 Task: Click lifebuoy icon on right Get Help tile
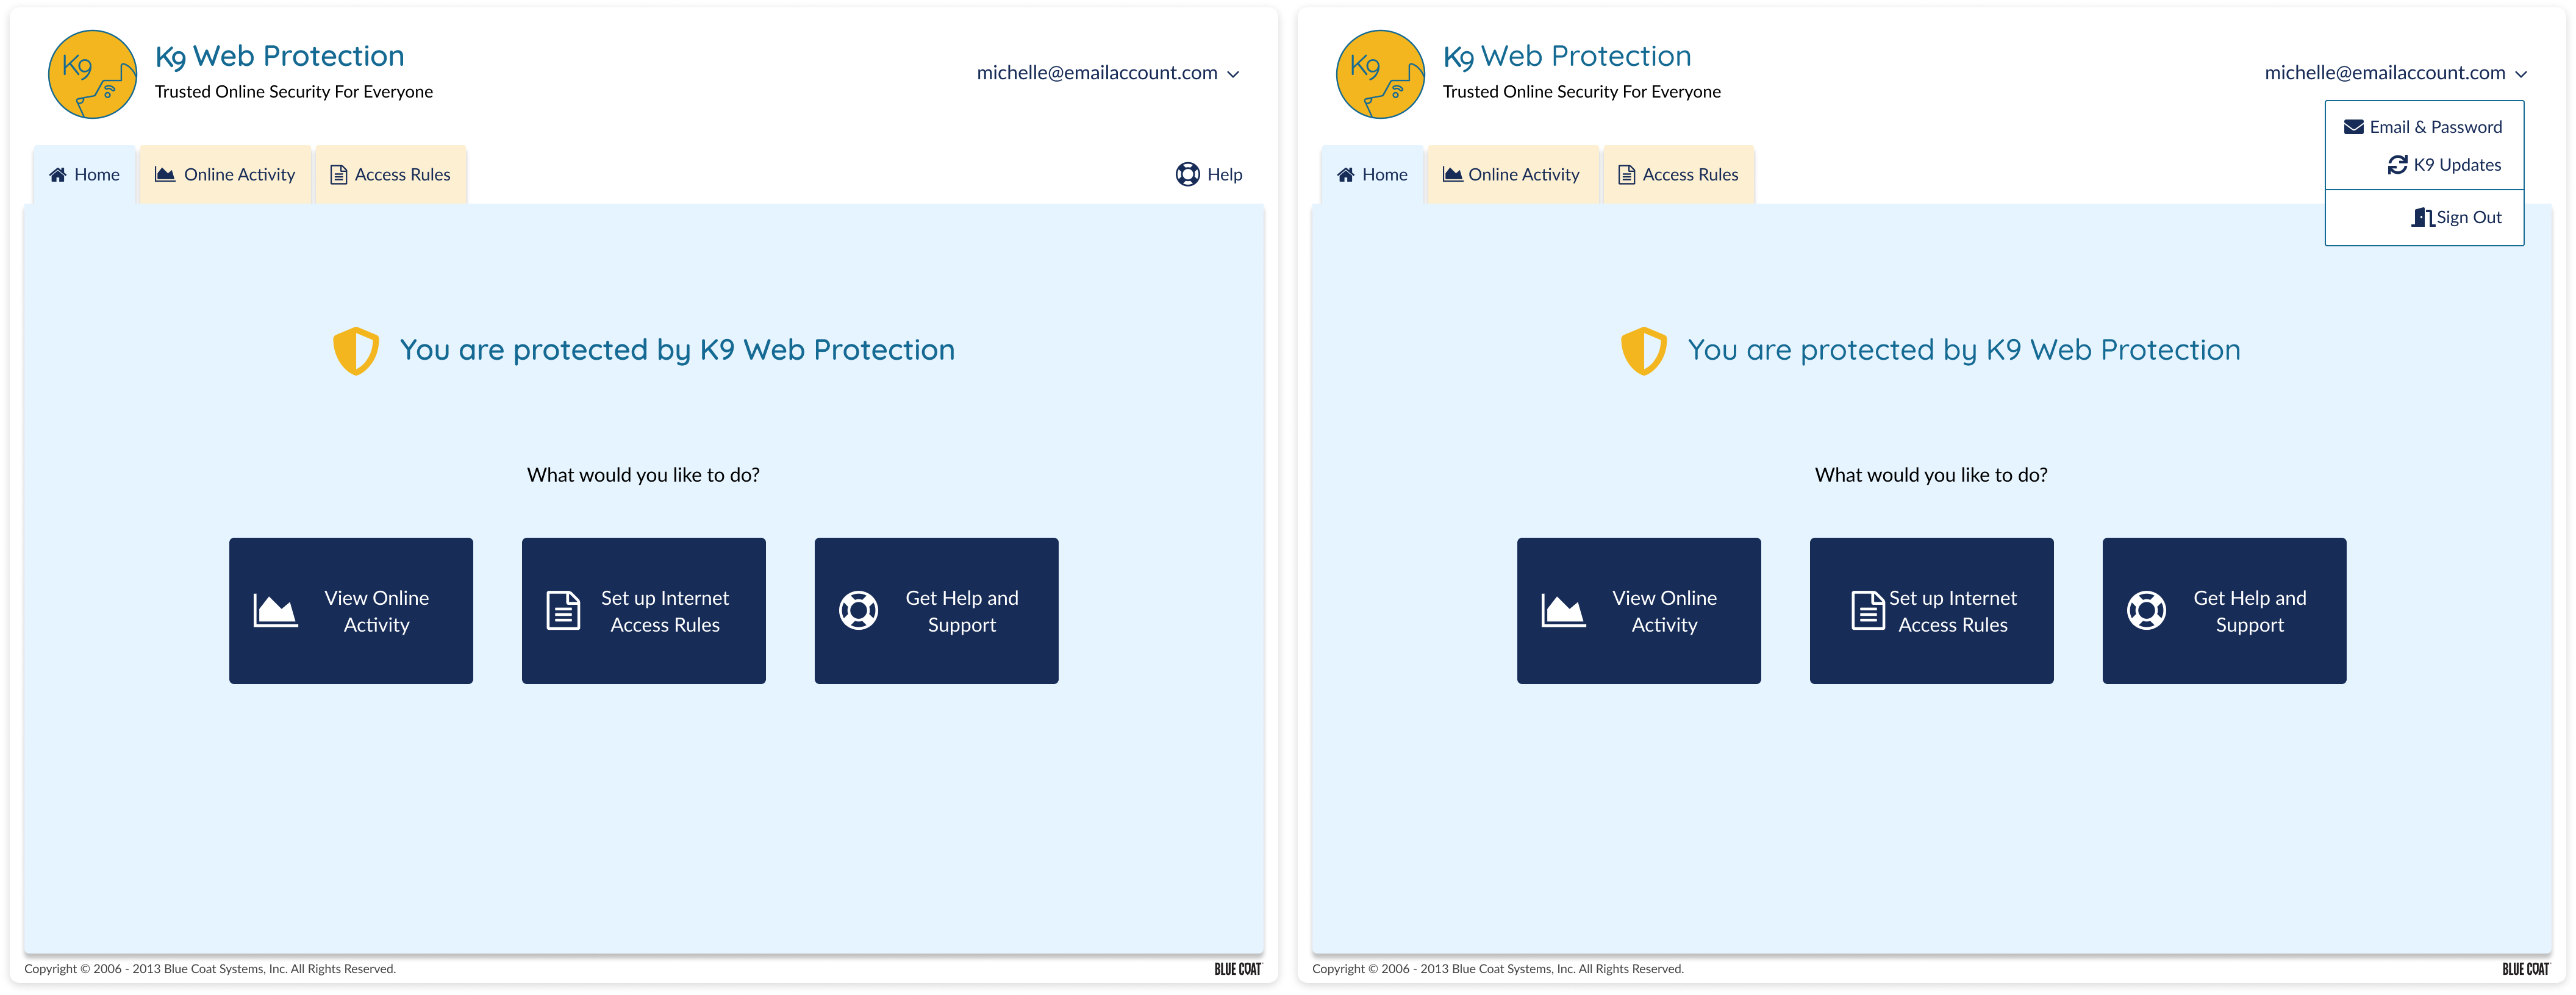pyautogui.click(x=2146, y=611)
